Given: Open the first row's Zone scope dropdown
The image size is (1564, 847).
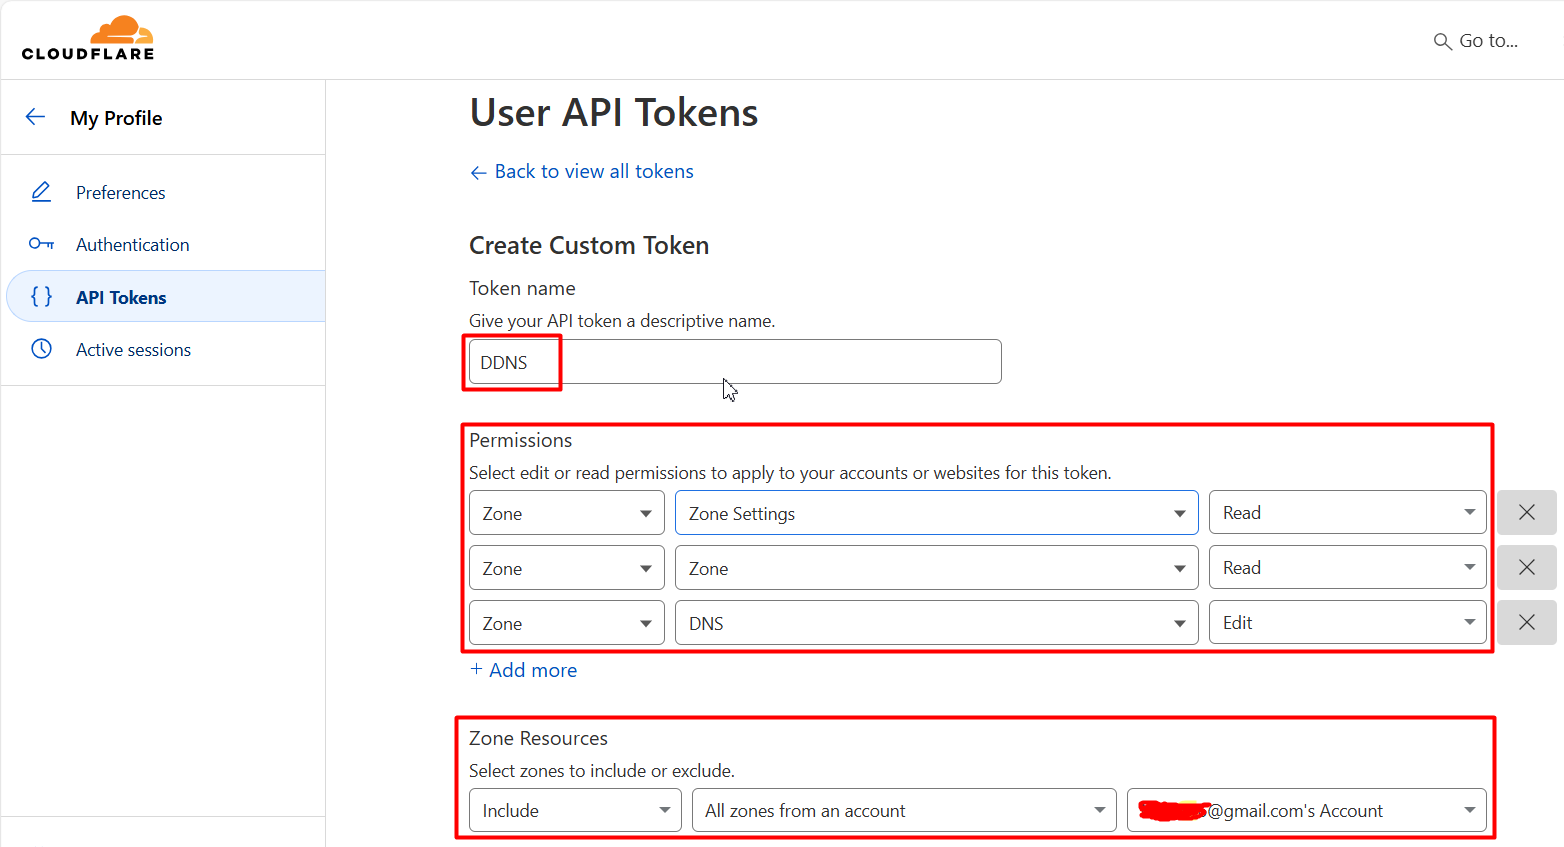Looking at the screenshot, I should [x=567, y=513].
